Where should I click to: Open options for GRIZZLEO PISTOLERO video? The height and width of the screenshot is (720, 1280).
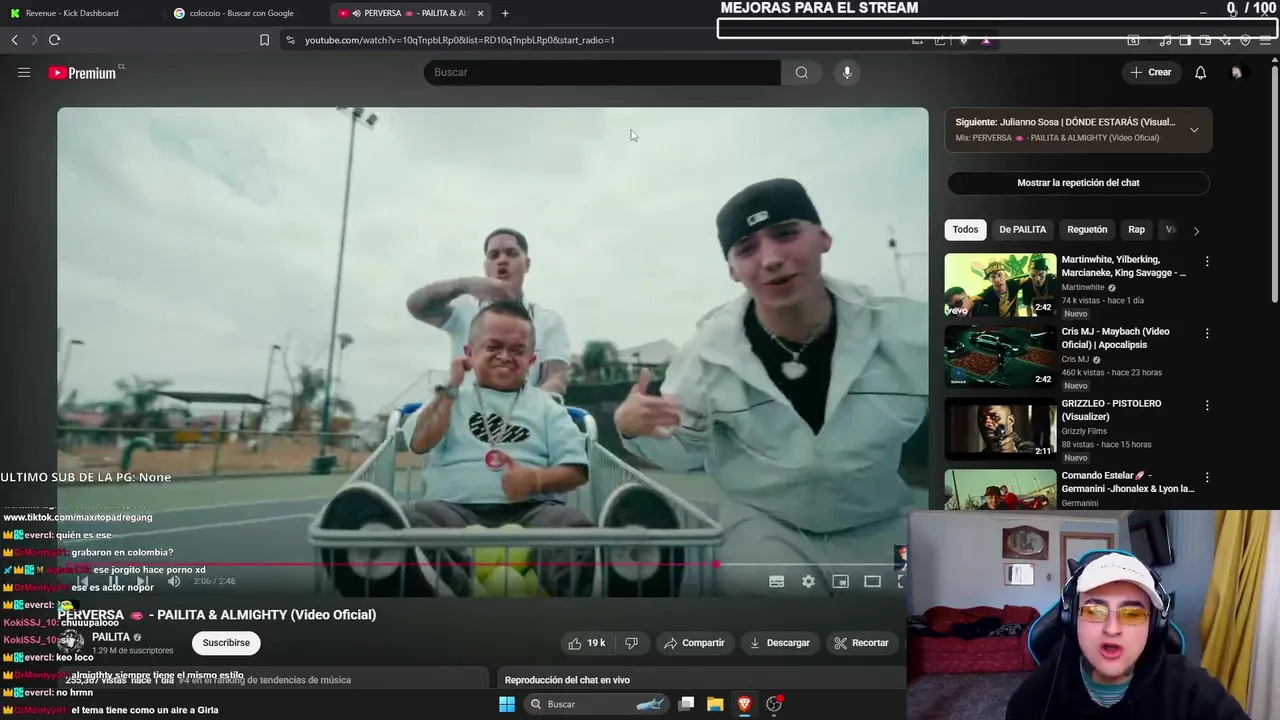pos(1207,405)
